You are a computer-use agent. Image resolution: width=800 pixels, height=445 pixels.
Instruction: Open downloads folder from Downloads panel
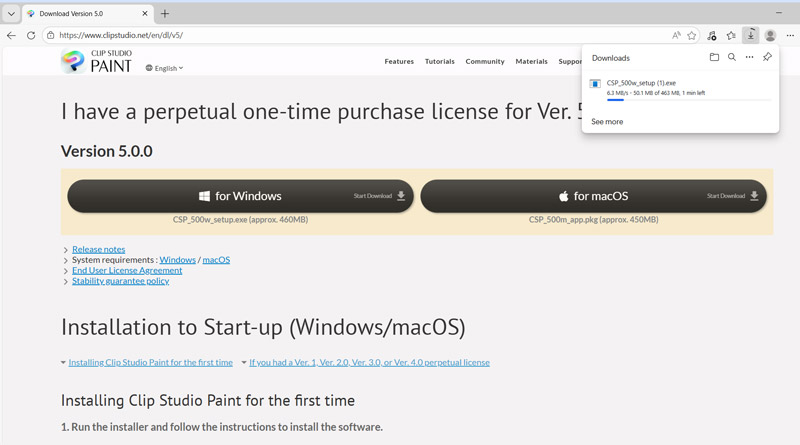714,58
